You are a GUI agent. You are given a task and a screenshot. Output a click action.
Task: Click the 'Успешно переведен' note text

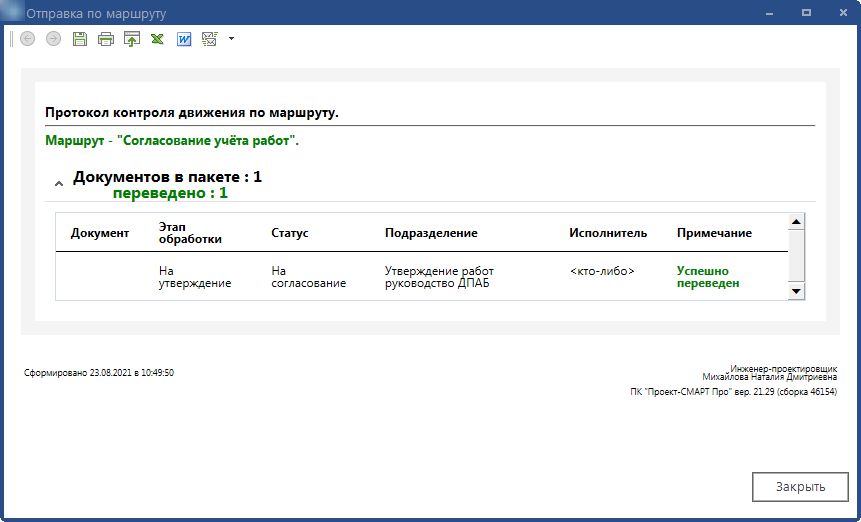click(x=708, y=277)
